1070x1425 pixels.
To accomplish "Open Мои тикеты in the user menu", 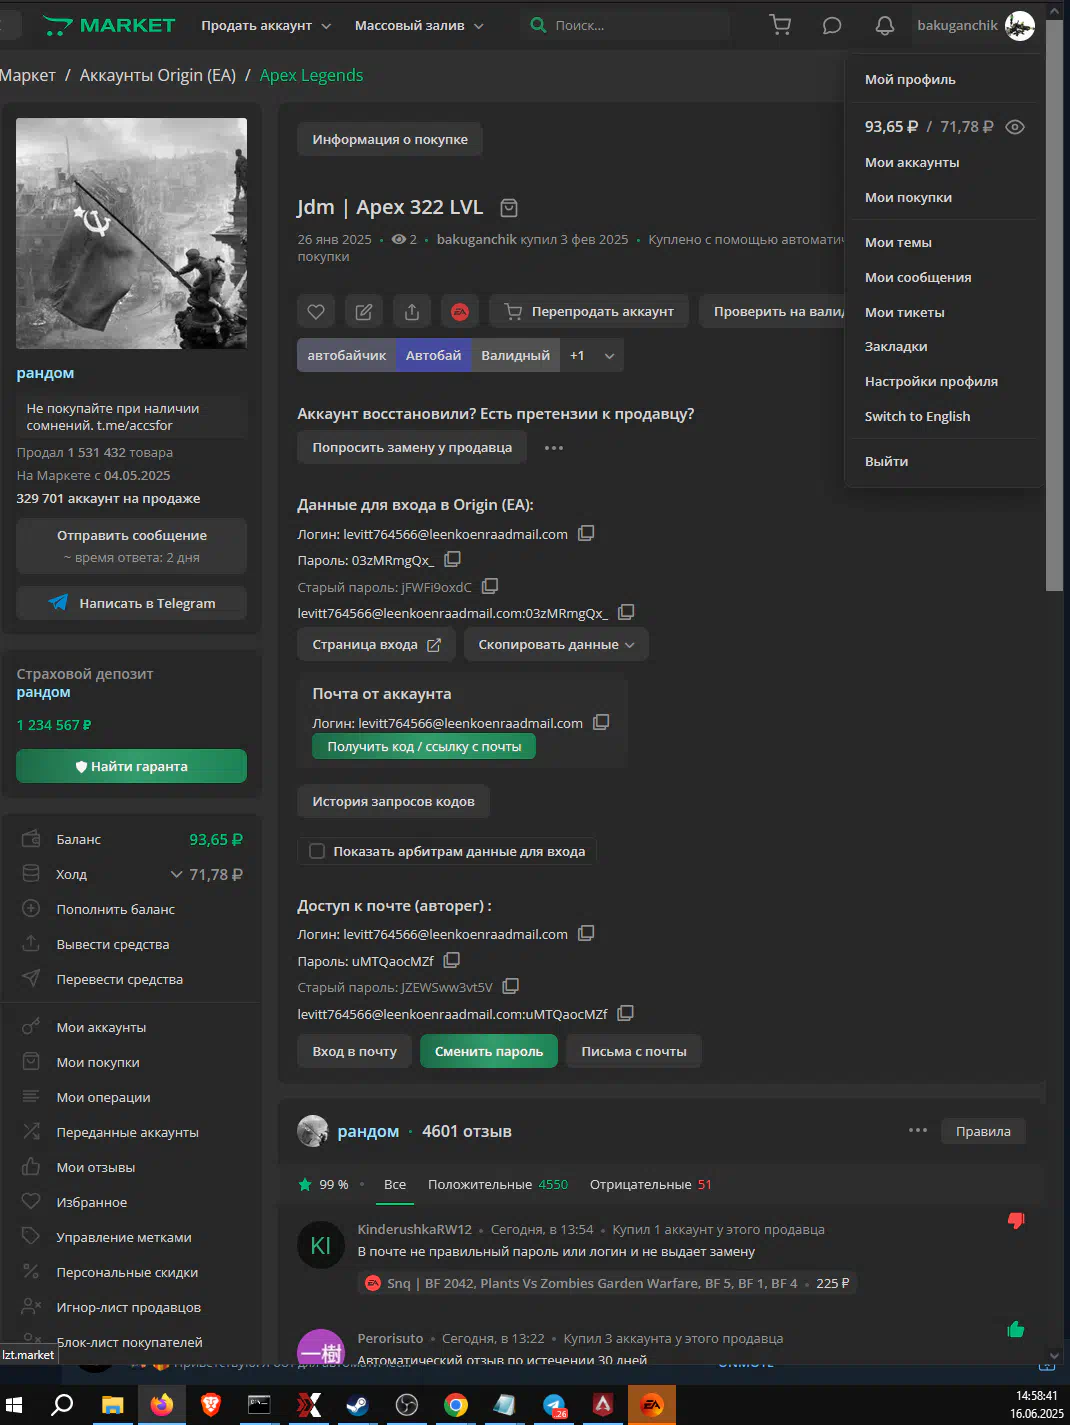I will point(905,313).
